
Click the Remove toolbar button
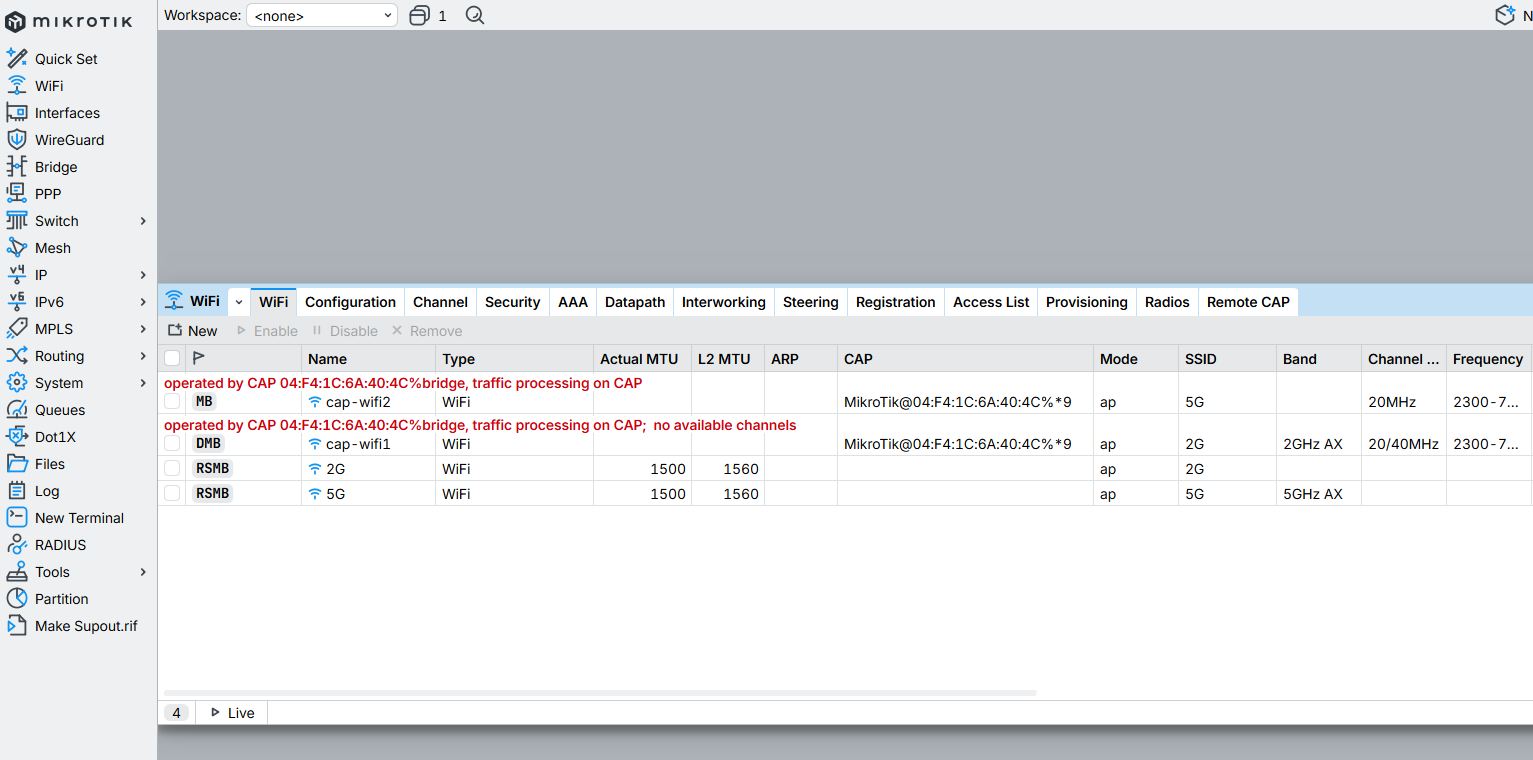(427, 331)
